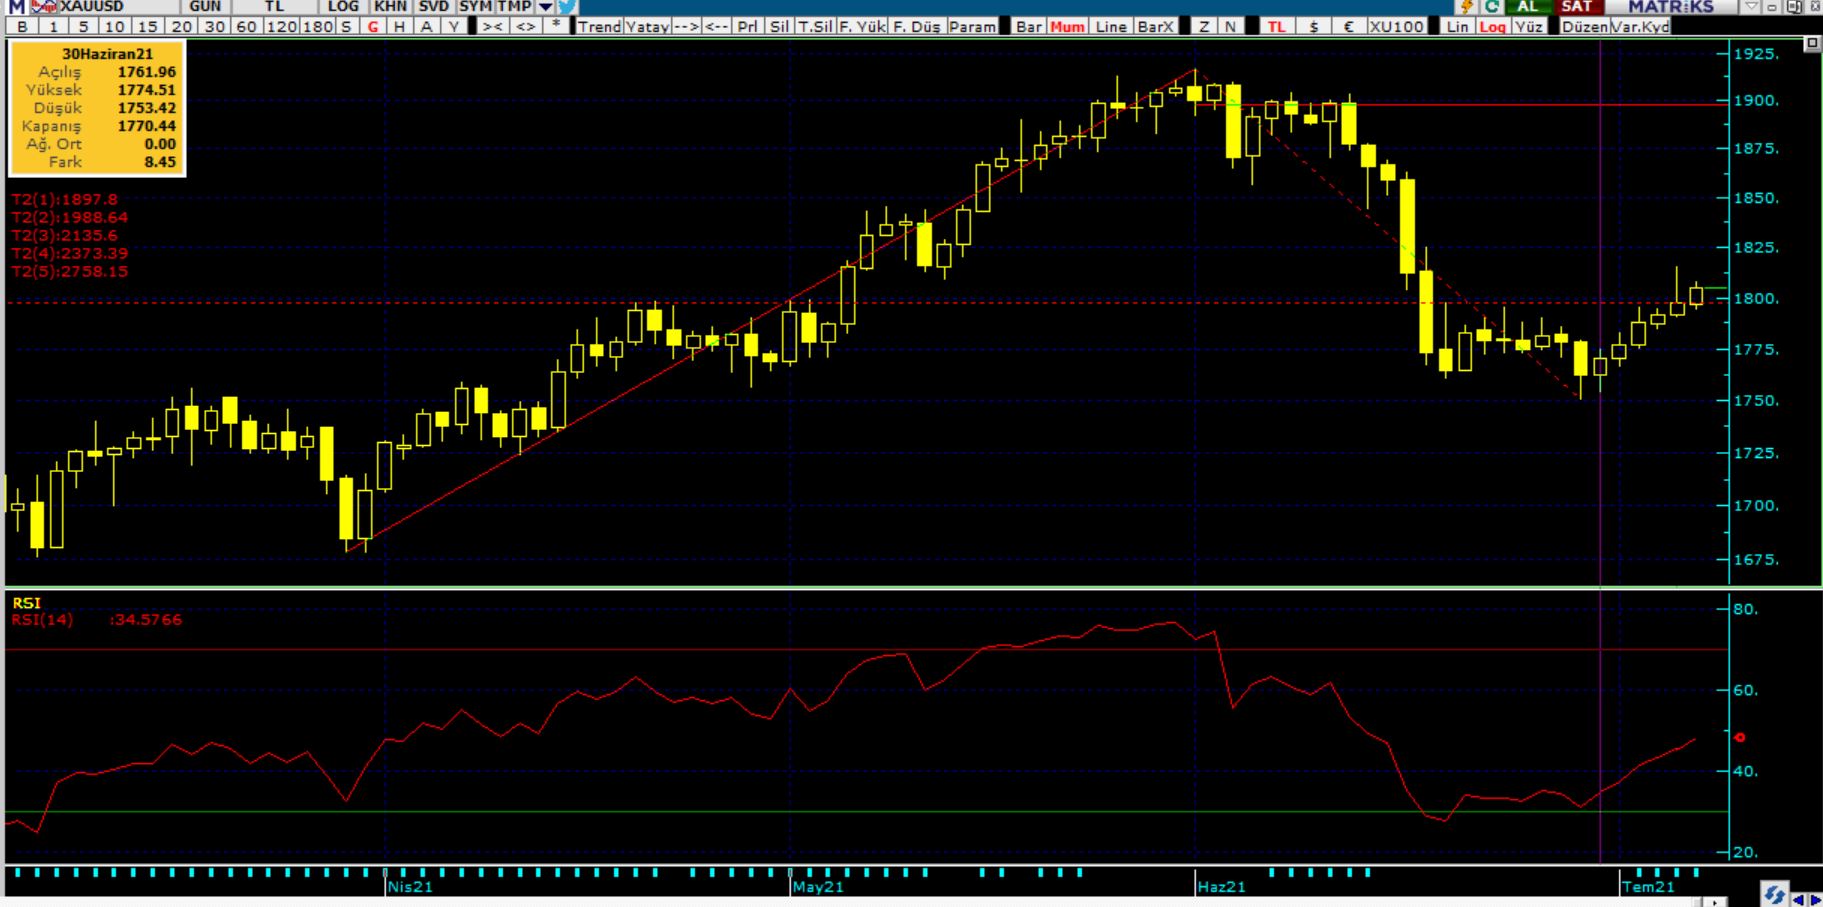Click the Matriks M logo icon

pos(16,7)
